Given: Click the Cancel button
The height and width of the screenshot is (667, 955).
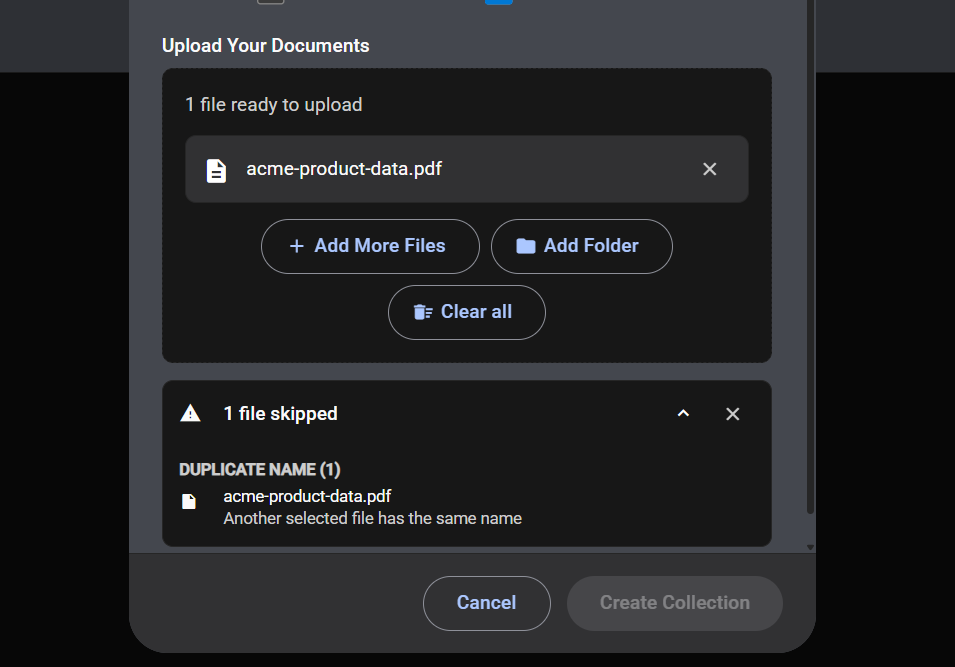Looking at the screenshot, I should [487, 603].
